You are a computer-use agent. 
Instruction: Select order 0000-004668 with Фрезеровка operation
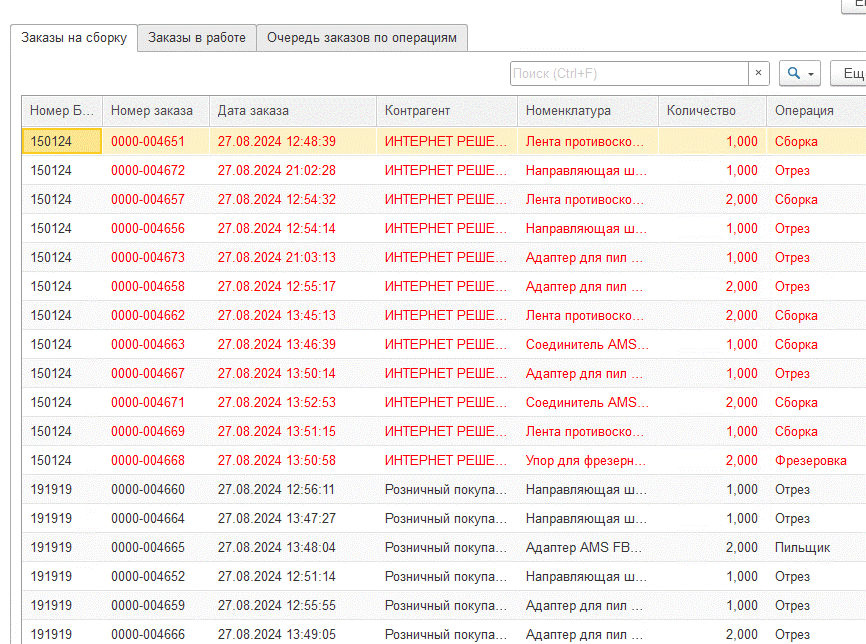148,460
